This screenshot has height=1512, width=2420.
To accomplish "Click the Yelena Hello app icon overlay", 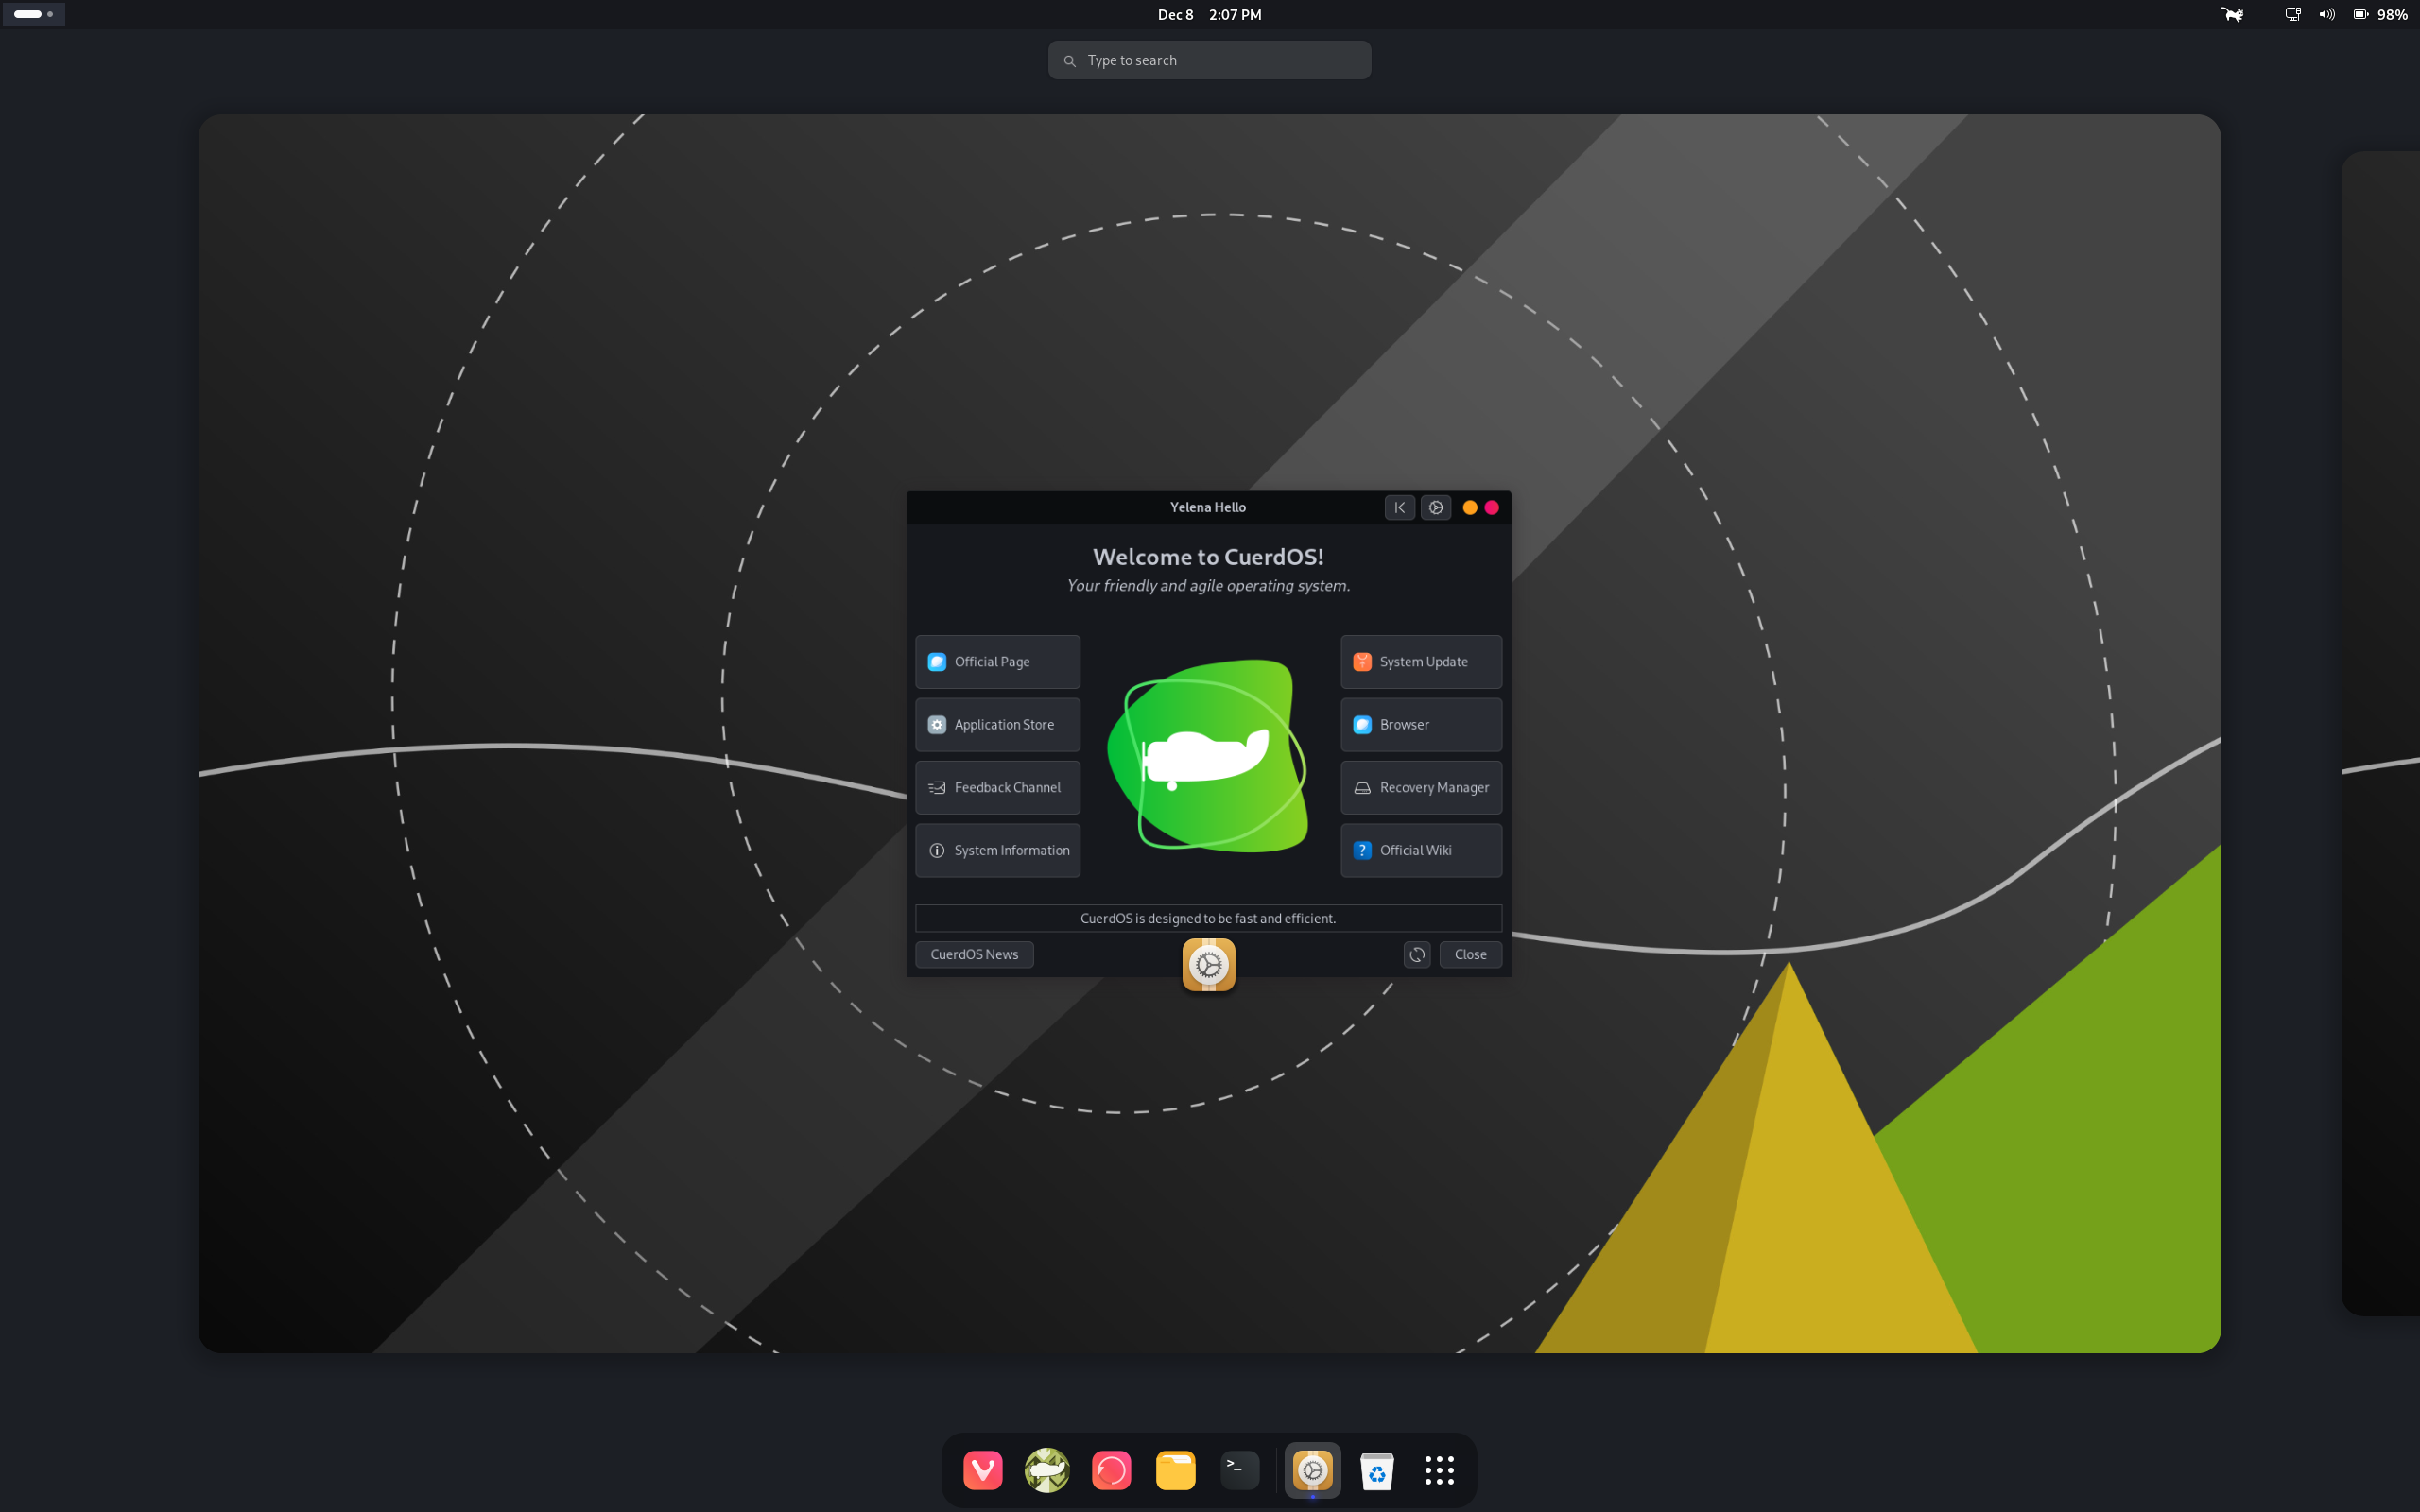I will 1208,964.
